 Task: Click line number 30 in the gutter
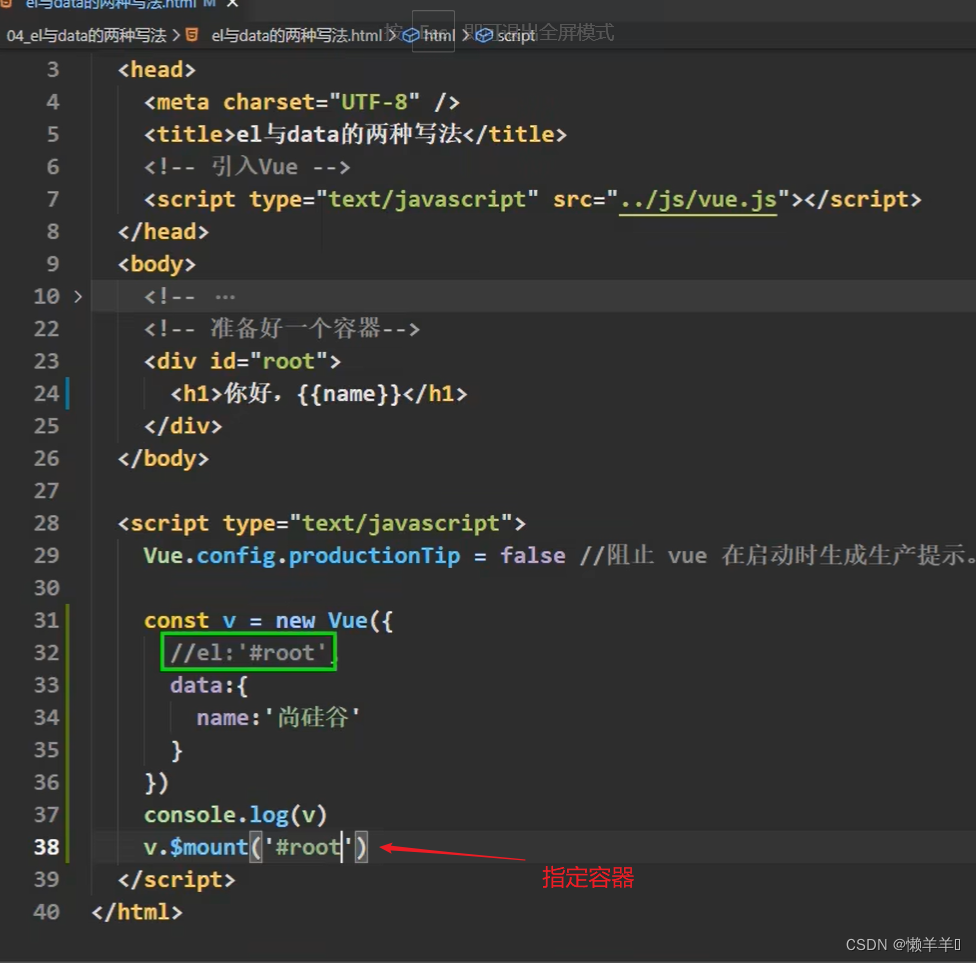pos(47,588)
